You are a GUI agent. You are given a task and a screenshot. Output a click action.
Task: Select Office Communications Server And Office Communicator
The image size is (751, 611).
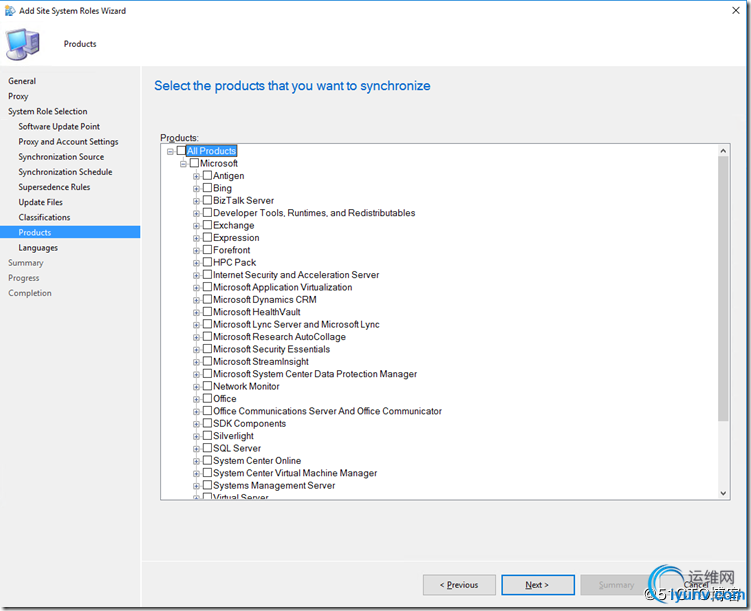pos(327,411)
